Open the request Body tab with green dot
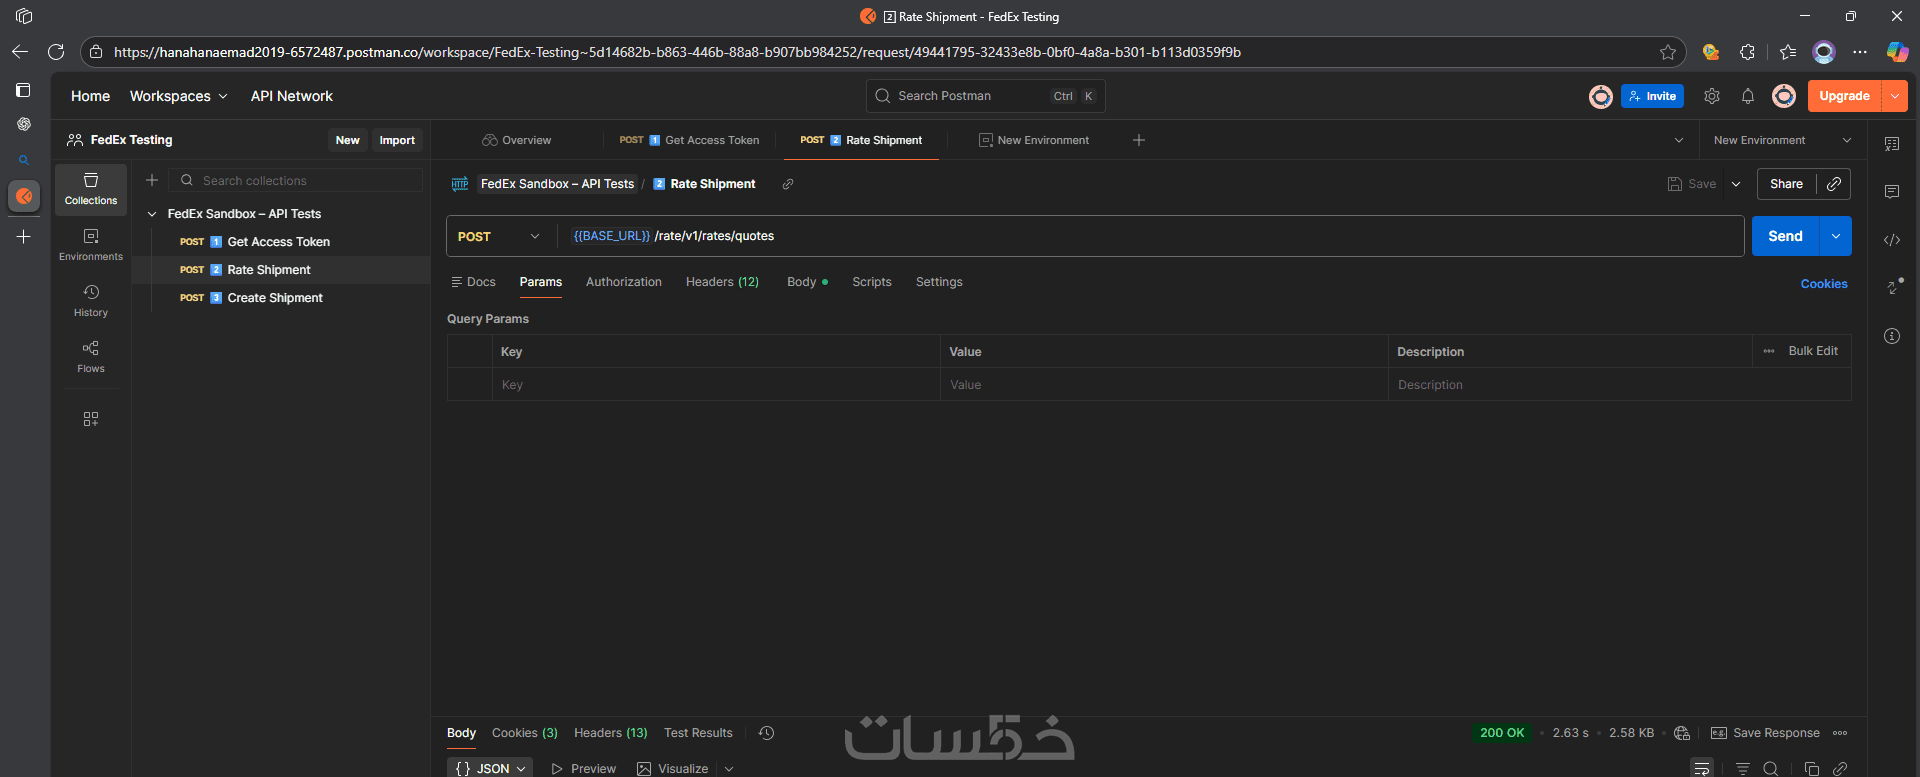The height and width of the screenshot is (777, 1920). point(807,282)
